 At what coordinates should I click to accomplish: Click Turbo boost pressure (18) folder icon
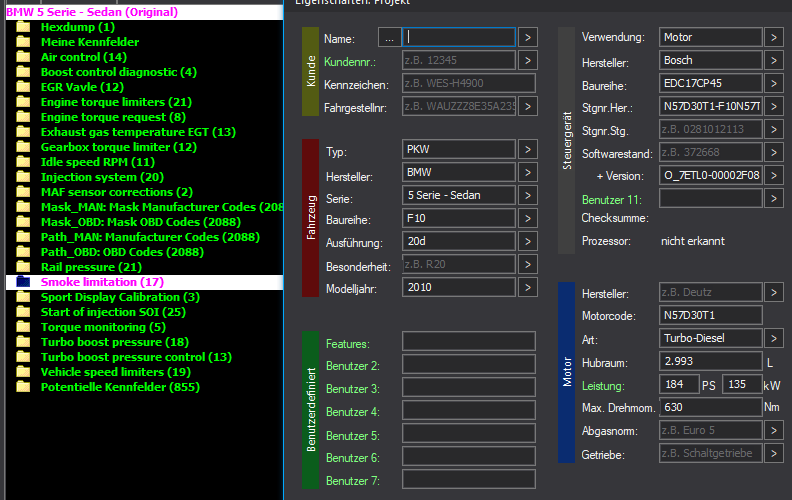[23, 342]
